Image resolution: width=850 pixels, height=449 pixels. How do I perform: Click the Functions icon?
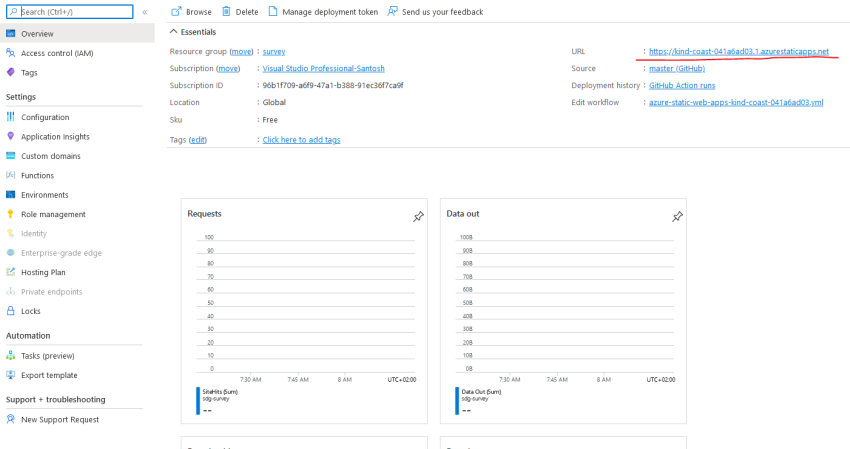pos(10,175)
